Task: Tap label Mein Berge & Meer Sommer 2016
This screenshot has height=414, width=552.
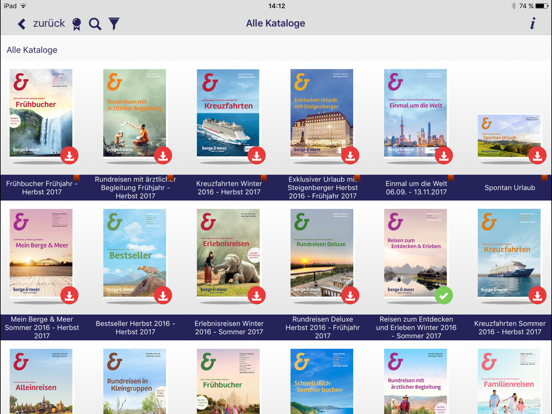Action: point(42,327)
